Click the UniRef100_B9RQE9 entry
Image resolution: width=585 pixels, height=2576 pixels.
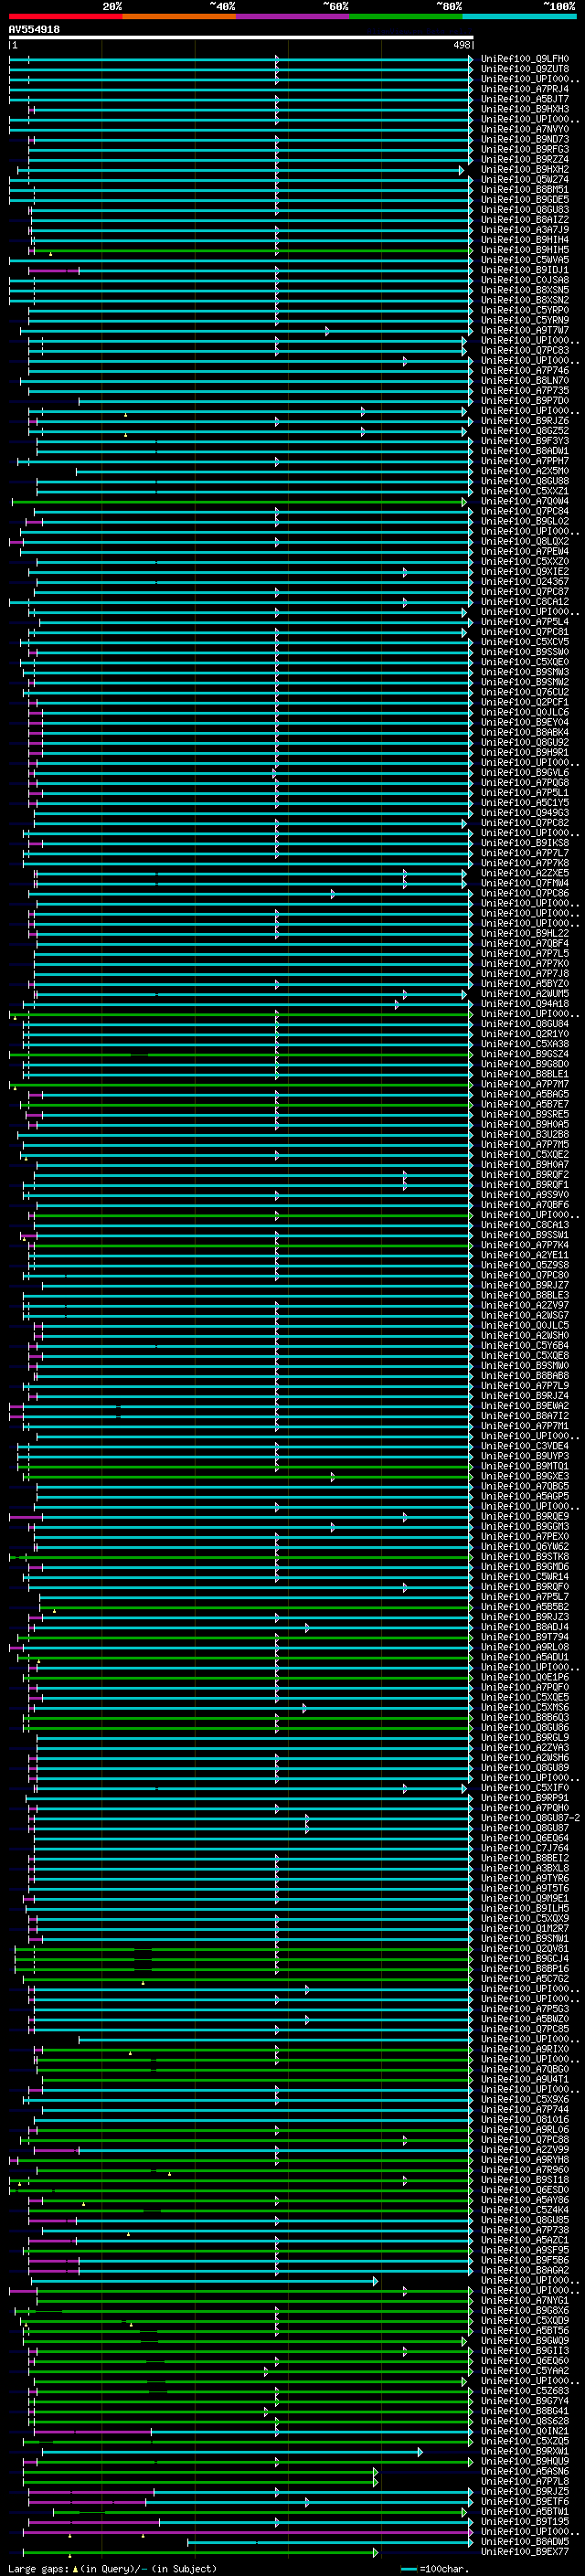[524, 1516]
